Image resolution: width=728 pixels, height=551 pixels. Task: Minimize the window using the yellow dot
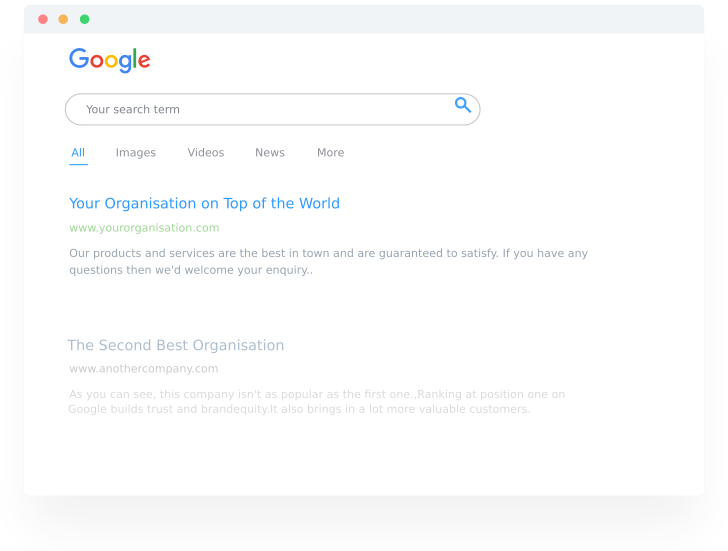[x=63, y=19]
